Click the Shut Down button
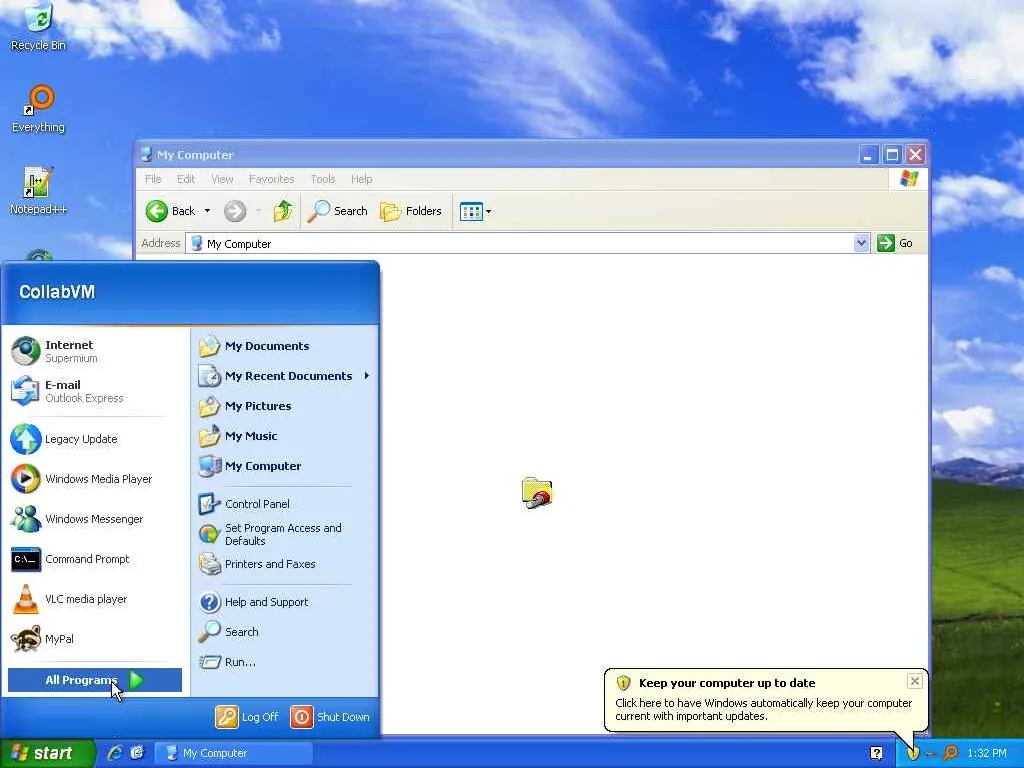 pyautogui.click(x=330, y=716)
